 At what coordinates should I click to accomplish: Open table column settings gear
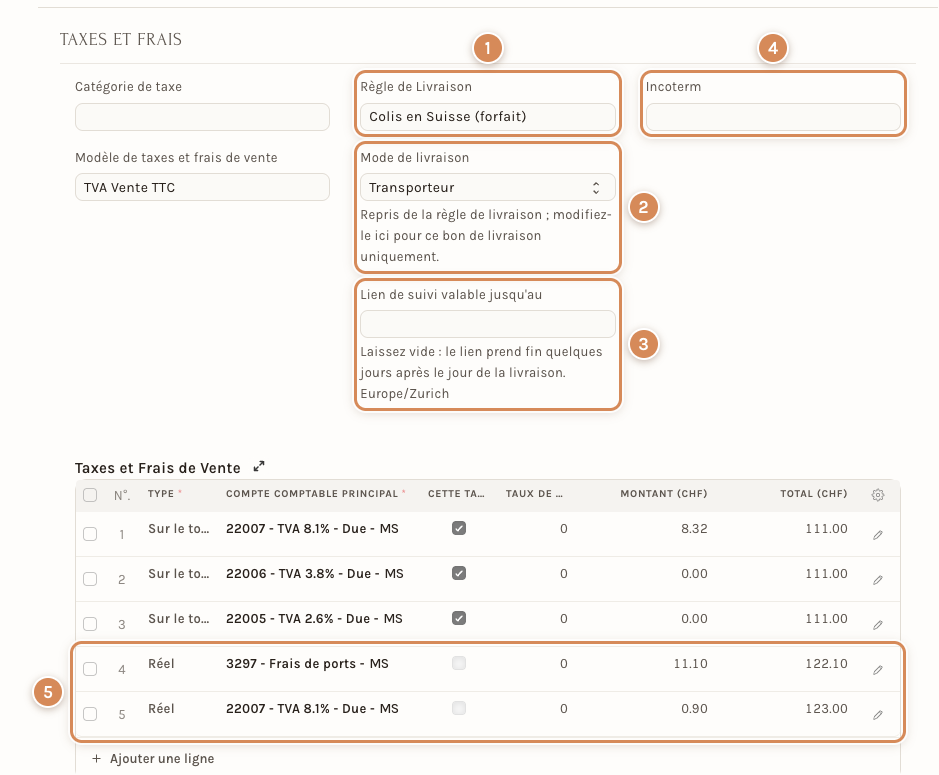(877, 495)
